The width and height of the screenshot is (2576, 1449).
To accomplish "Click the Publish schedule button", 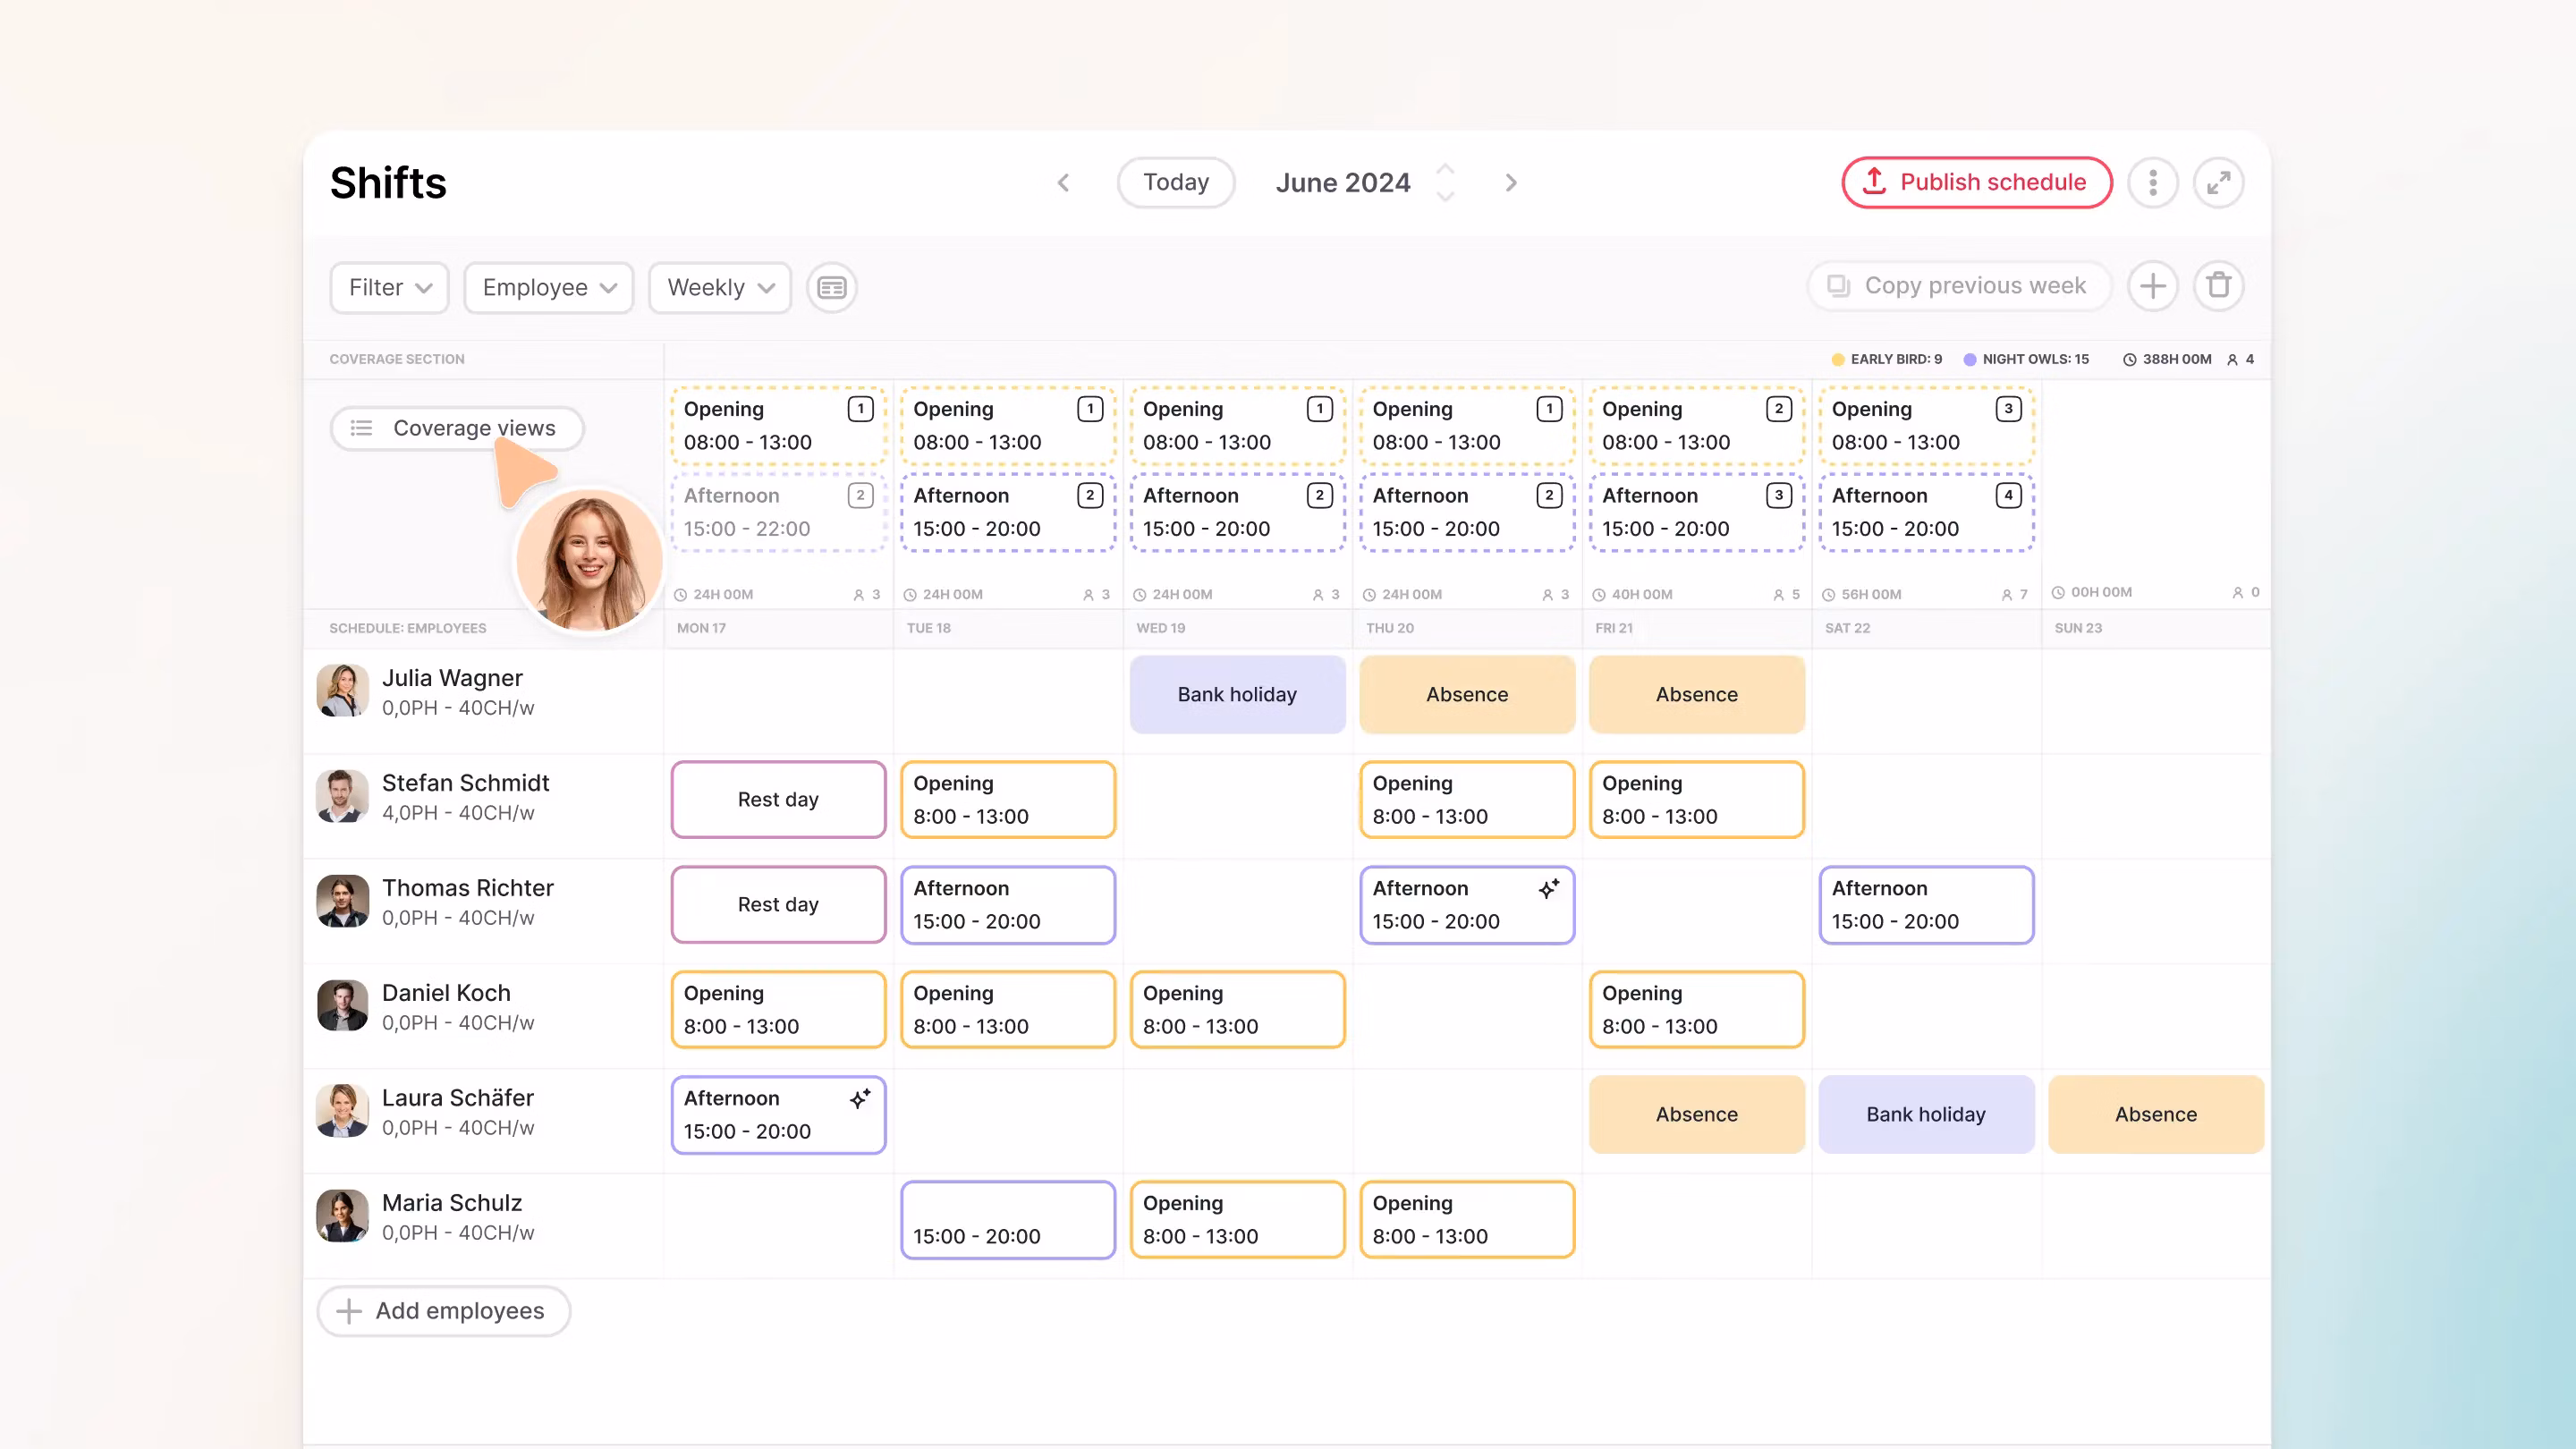I will tap(1976, 183).
